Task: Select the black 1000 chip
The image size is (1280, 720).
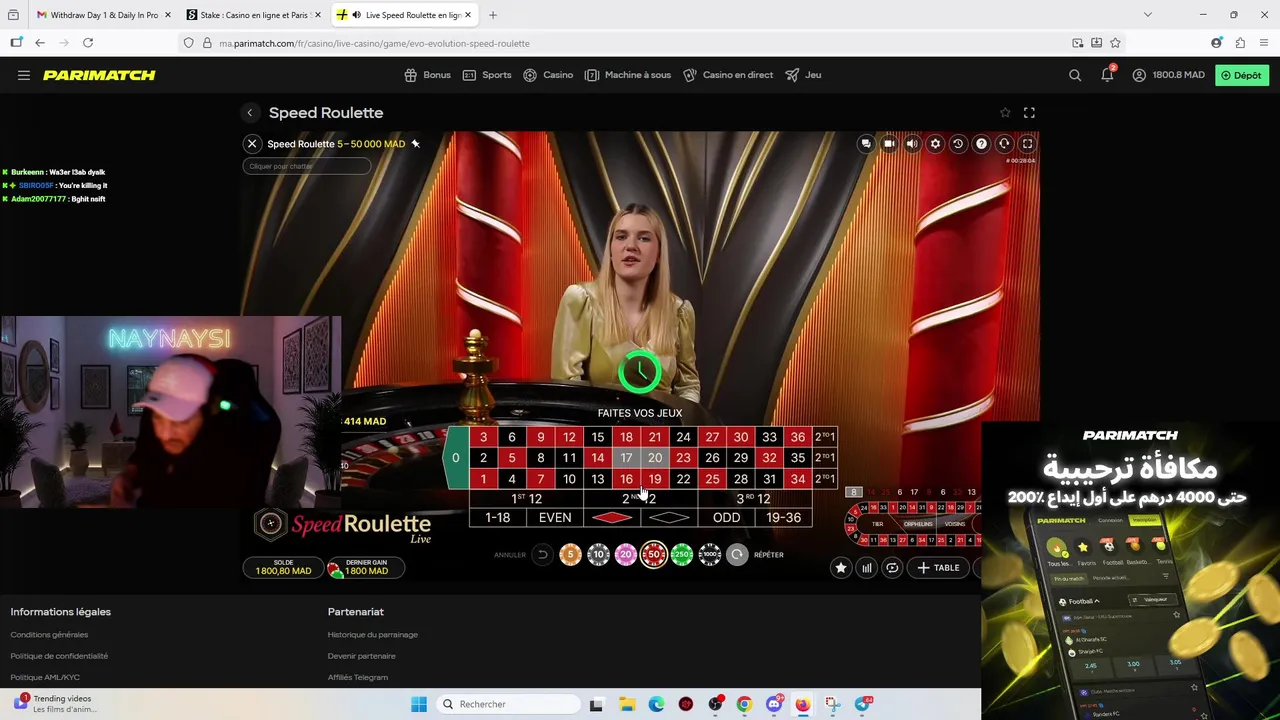Action: tap(709, 554)
